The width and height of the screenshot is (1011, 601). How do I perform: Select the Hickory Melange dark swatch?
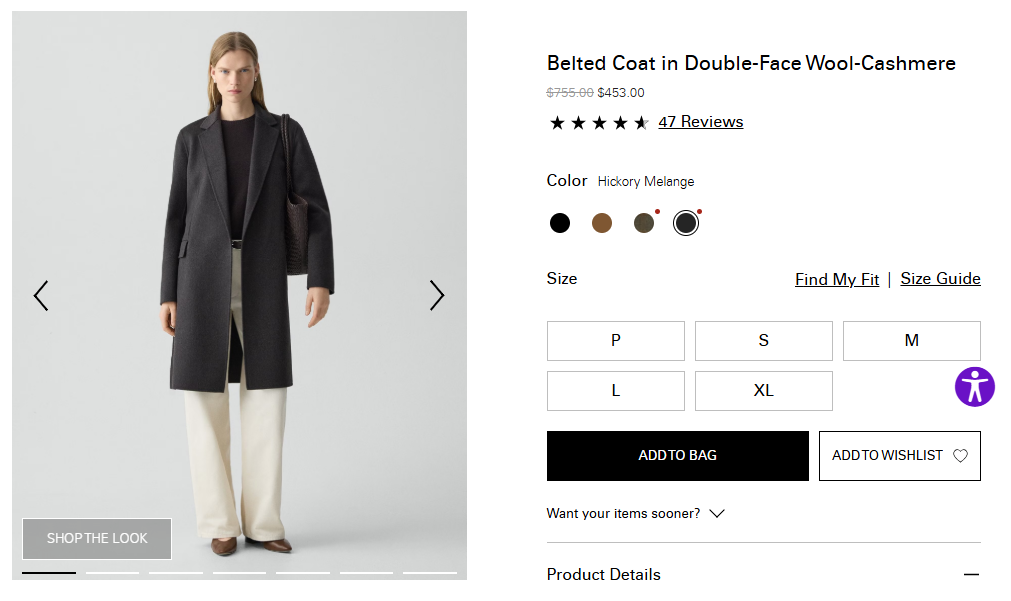(685, 223)
